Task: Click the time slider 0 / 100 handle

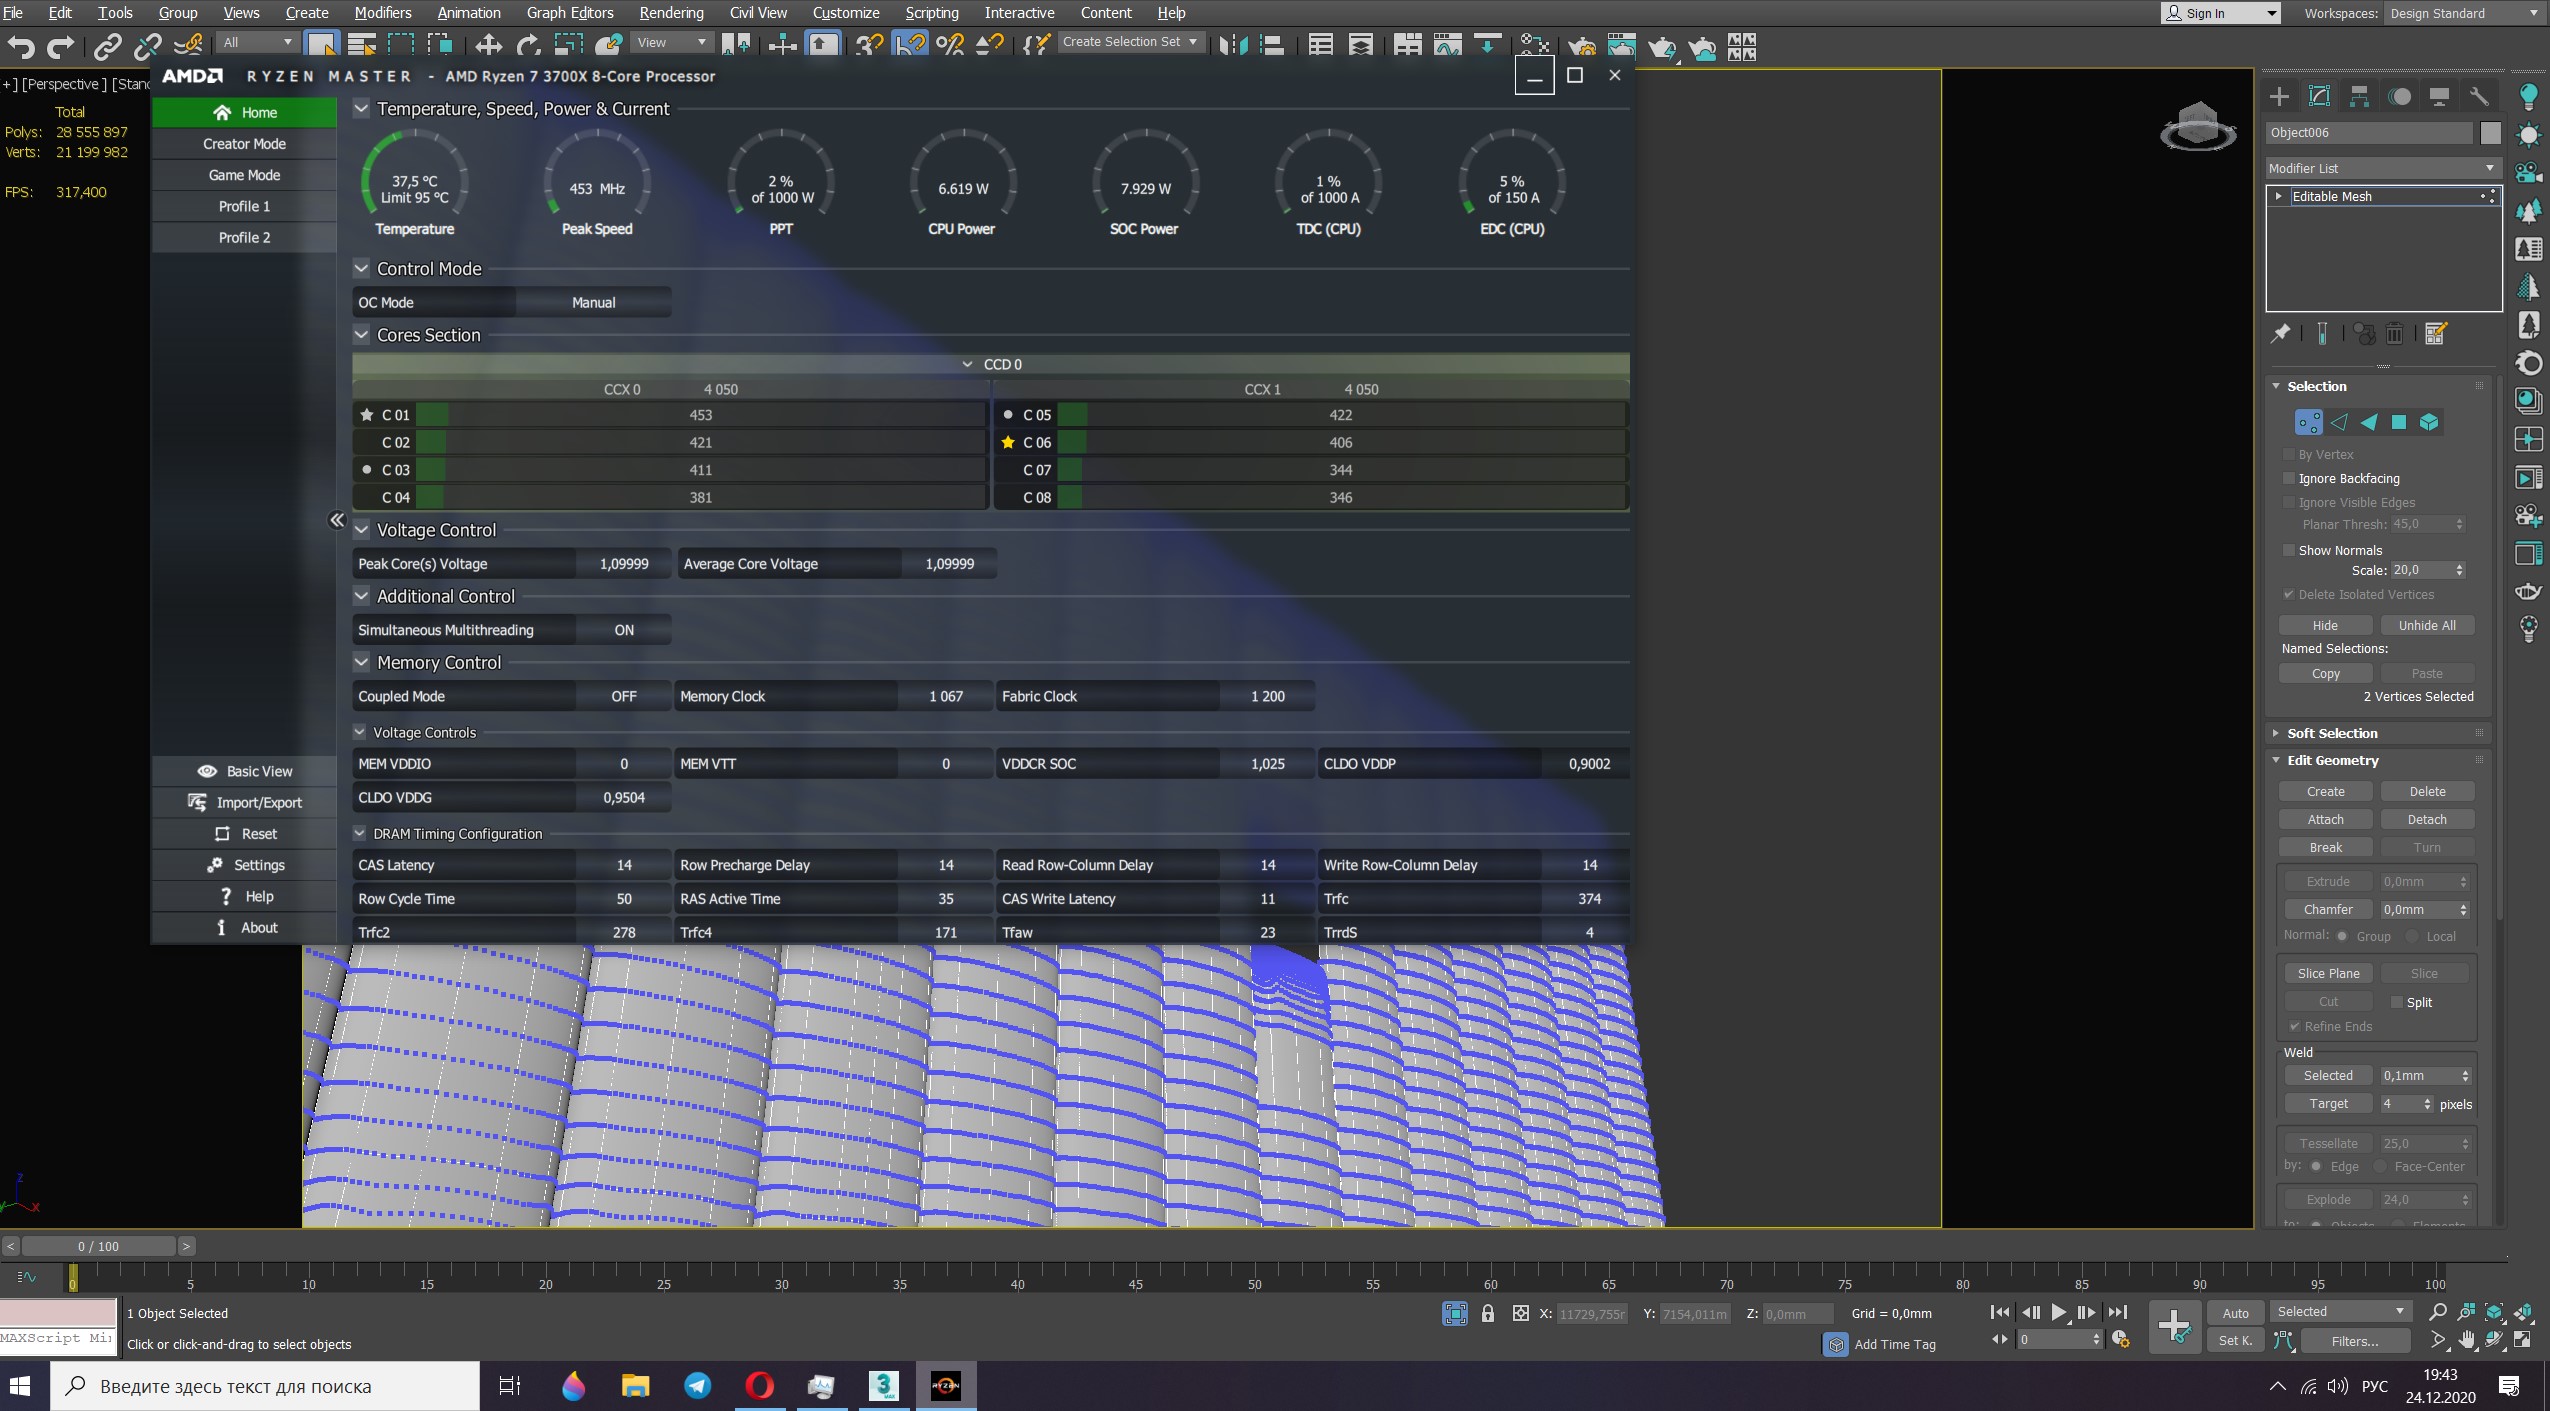Action: 98,1246
